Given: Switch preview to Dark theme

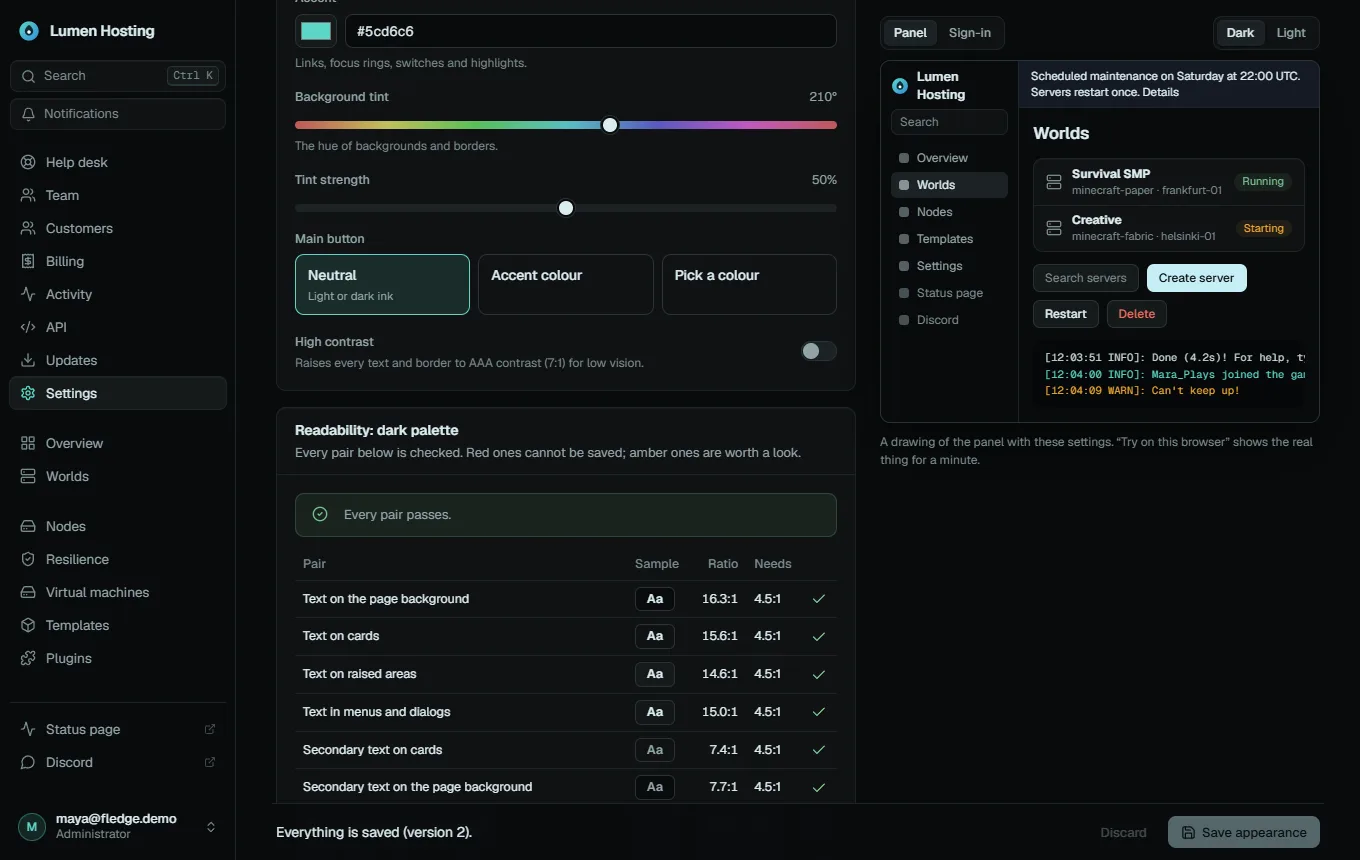Looking at the screenshot, I should tap(1240, 33).
